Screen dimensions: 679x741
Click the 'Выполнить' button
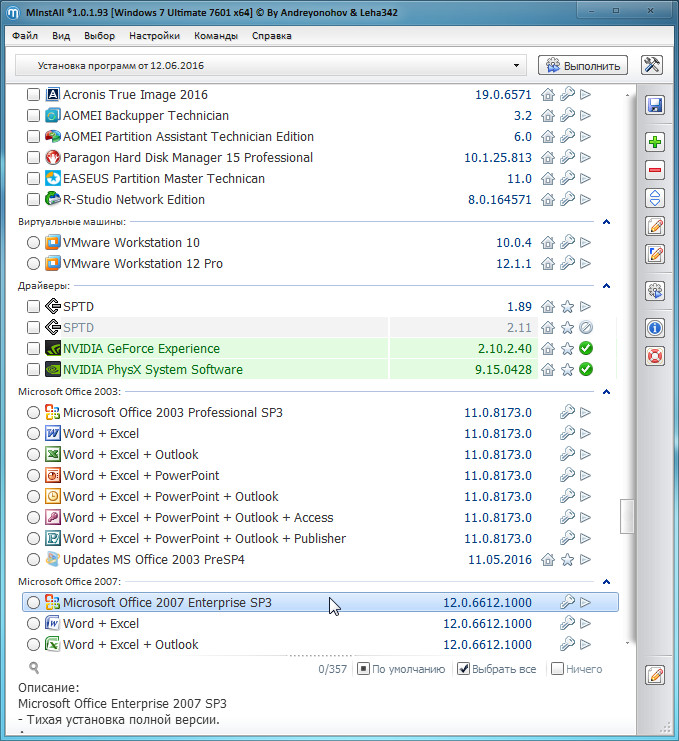click(583, 65)
